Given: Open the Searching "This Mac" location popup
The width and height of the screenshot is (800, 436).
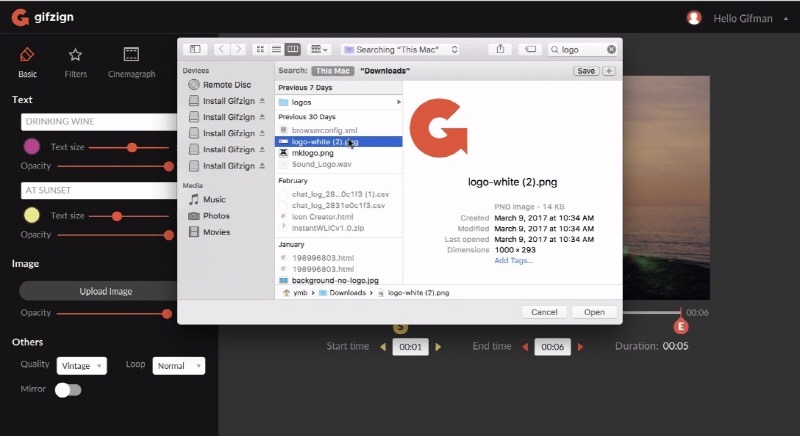Looking at the screenshot, I should [401, 49].
